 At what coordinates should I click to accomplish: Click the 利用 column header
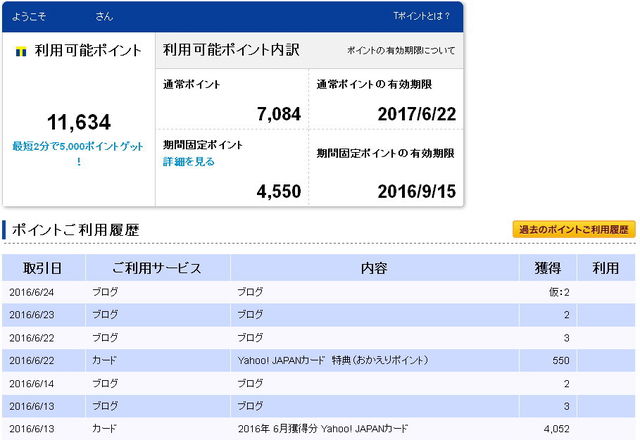tap(606, 268)
